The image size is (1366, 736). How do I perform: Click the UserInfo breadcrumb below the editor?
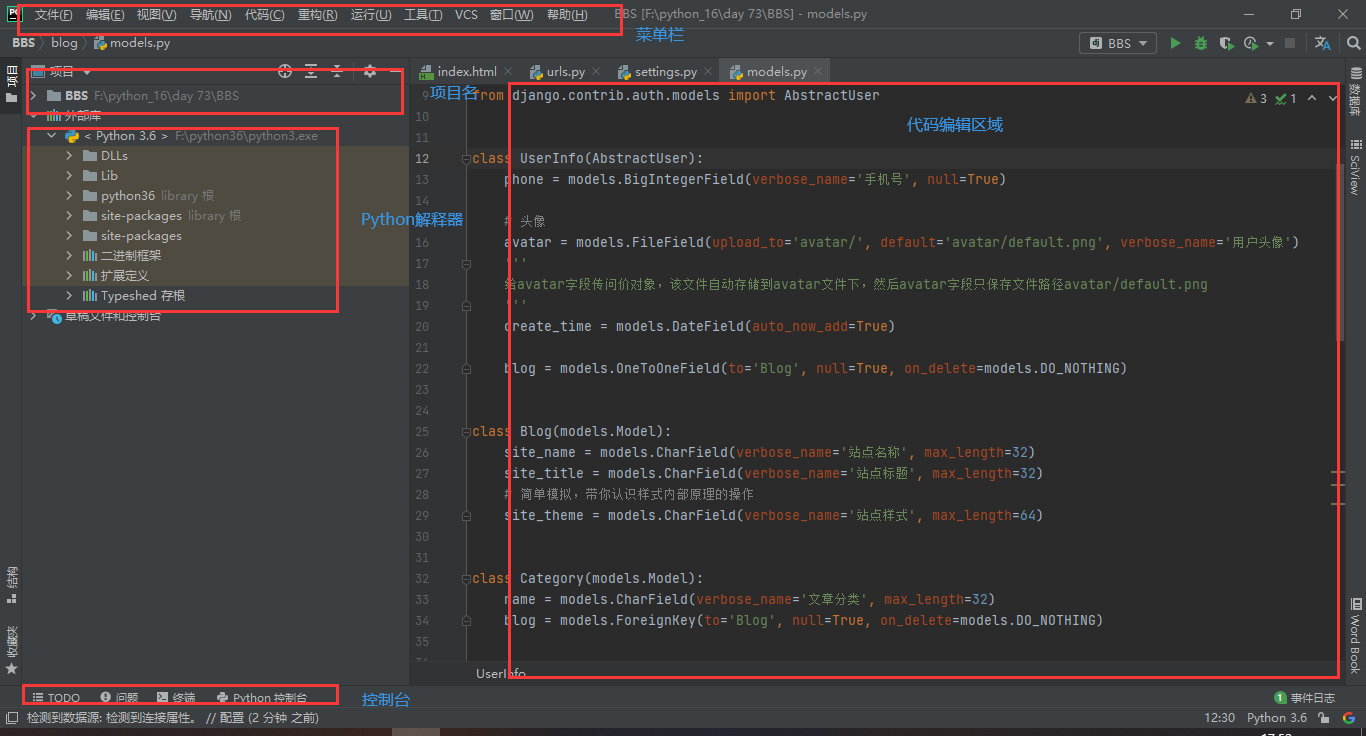[x=501, y=674]
